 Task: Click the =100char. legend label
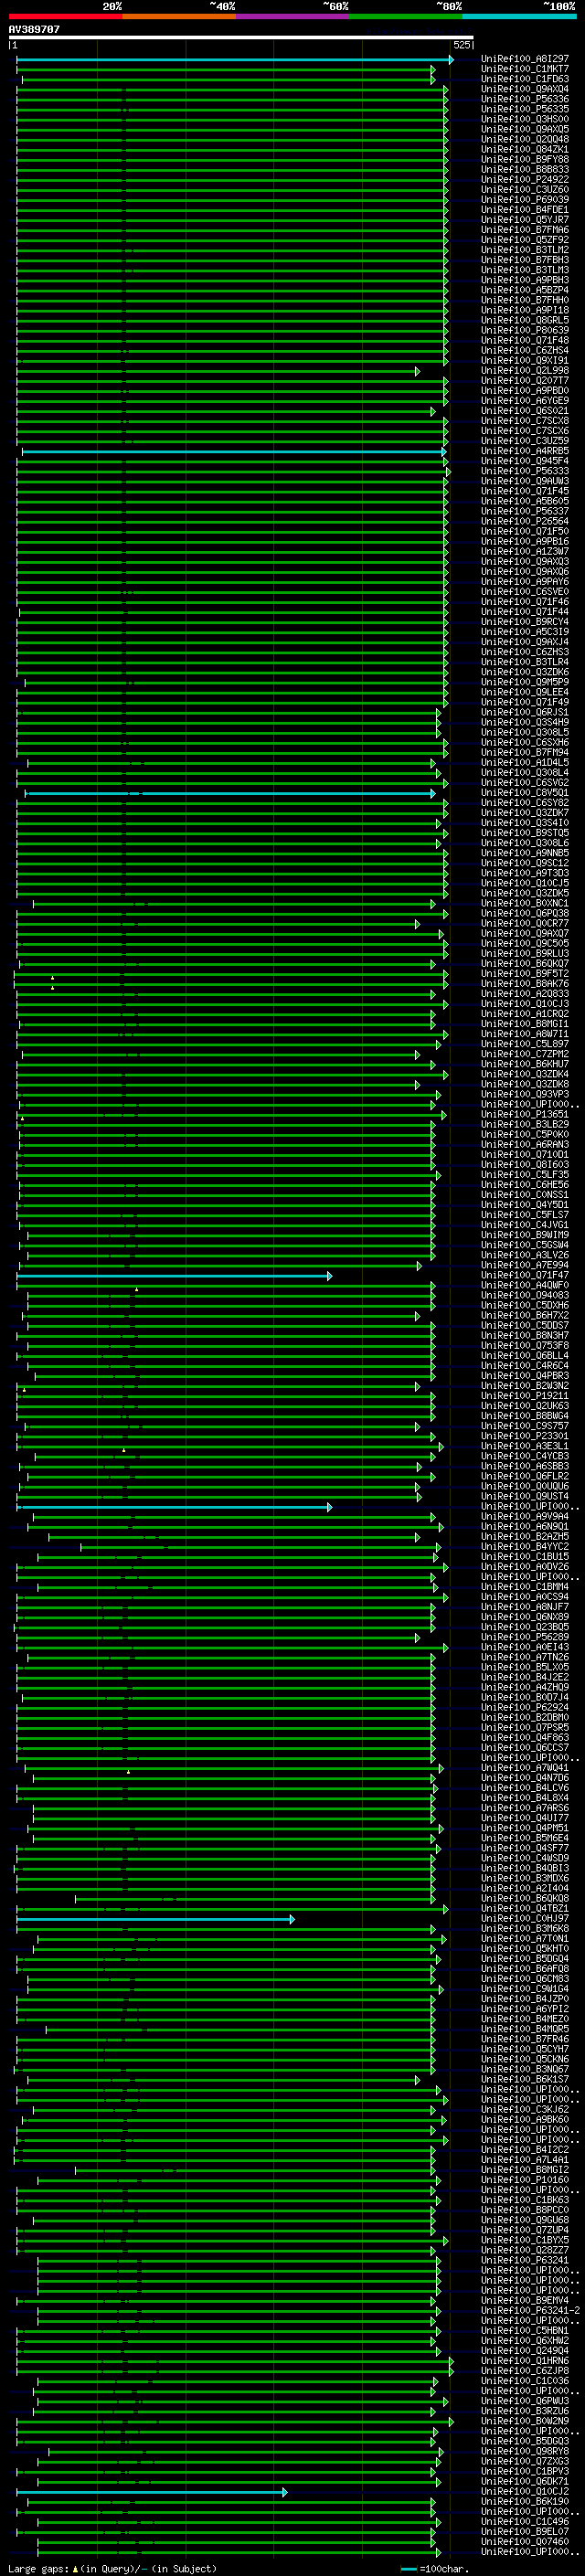pyautogui.click(x=444, y=2569)
